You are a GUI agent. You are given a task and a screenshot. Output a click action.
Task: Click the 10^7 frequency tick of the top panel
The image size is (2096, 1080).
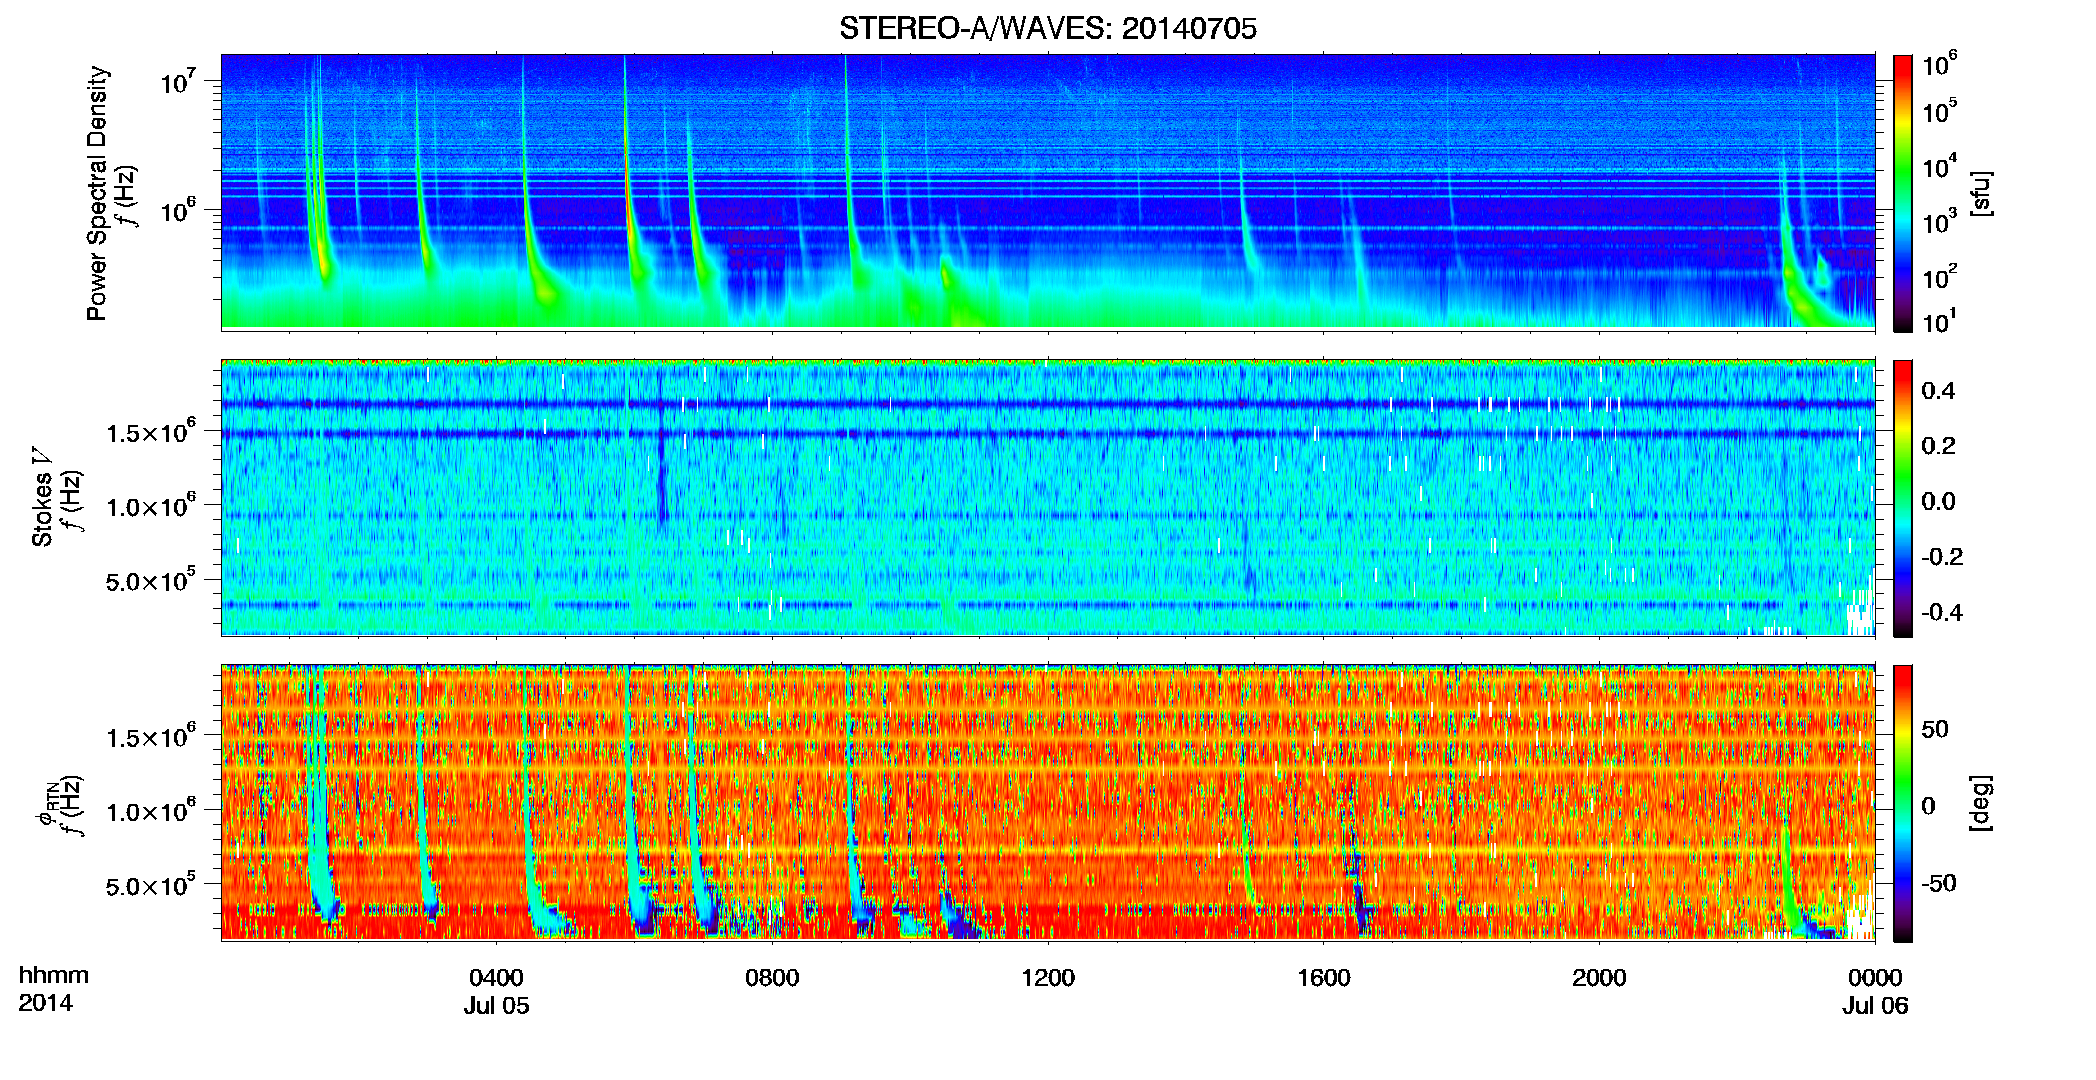177,80
